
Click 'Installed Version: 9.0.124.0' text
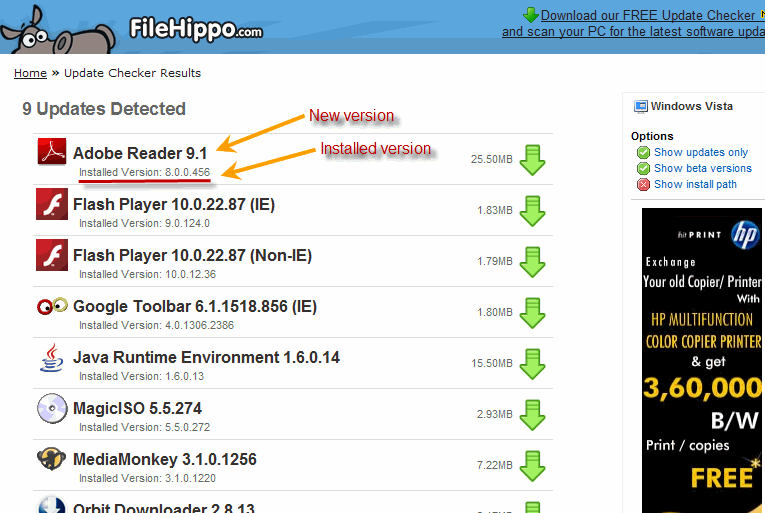point(144,223)
